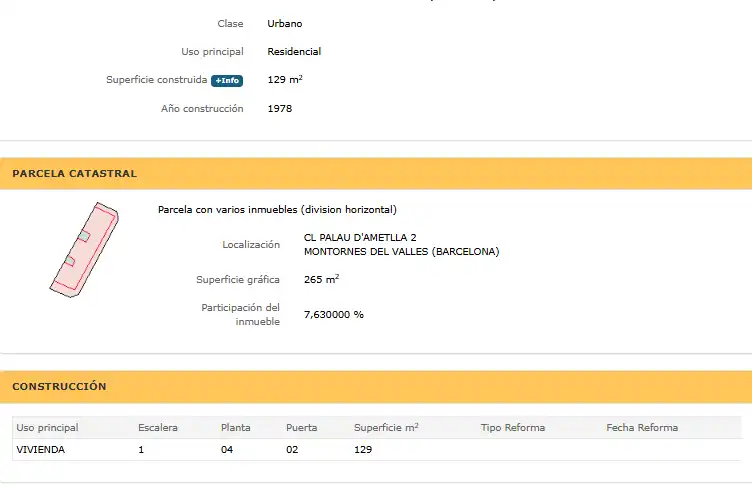Viewport: 752px width, 486px height.
Task: Click the 'Fecha Reforma' column header
Action: coord(642,427)
